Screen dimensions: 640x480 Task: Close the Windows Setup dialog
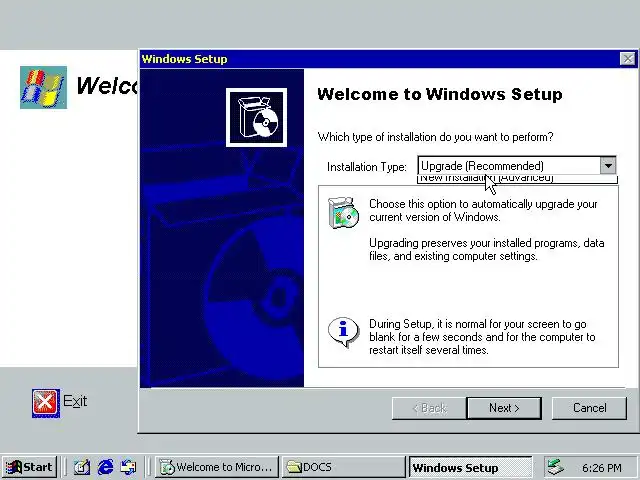tap(628, 59)
